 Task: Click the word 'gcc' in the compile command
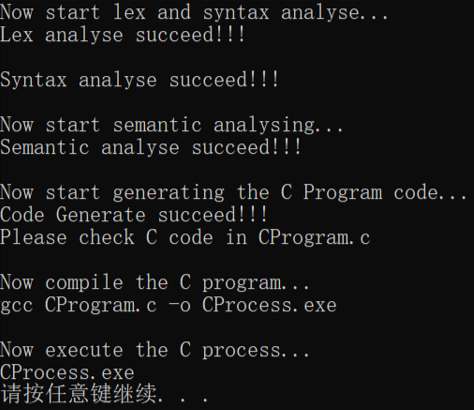tap(17, 307)
